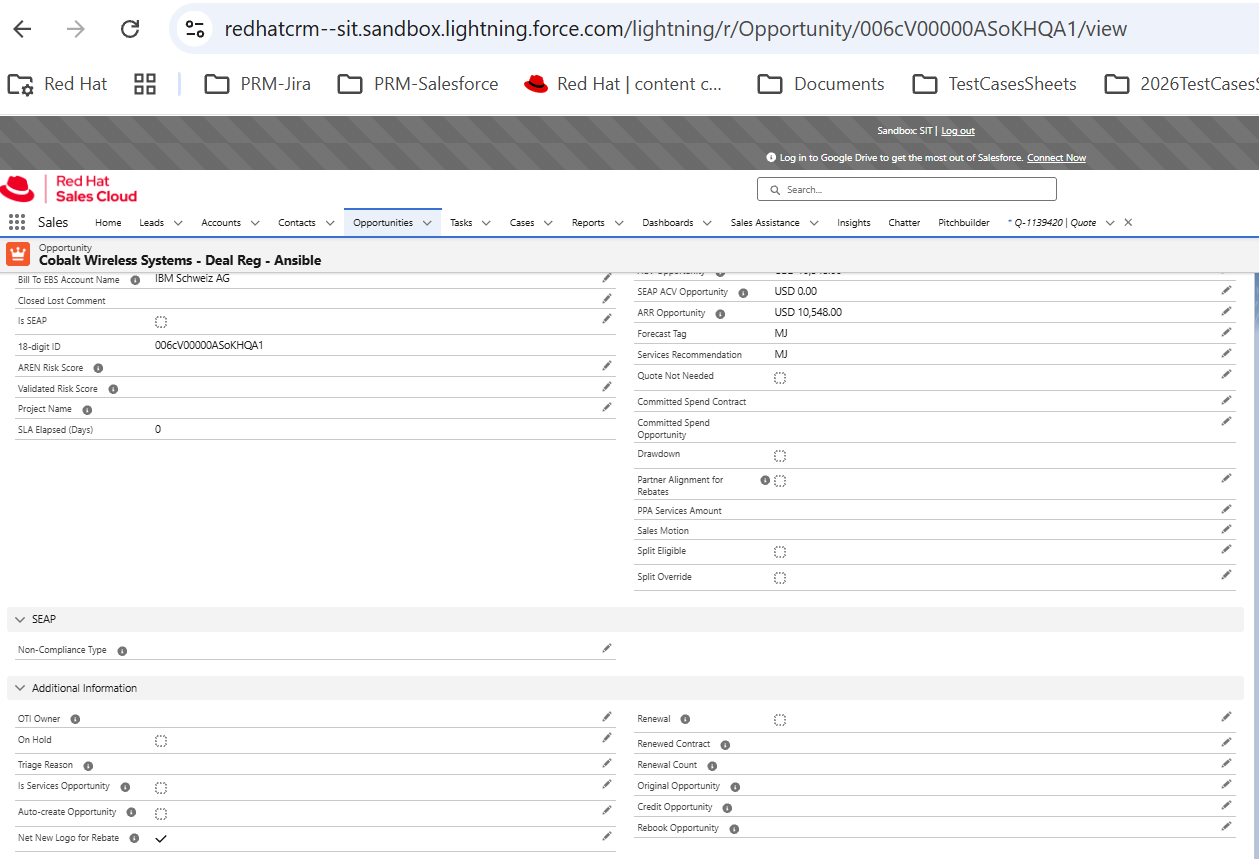
Task: Collapse the Additional Information section
Action: click(x=19, y=688)
